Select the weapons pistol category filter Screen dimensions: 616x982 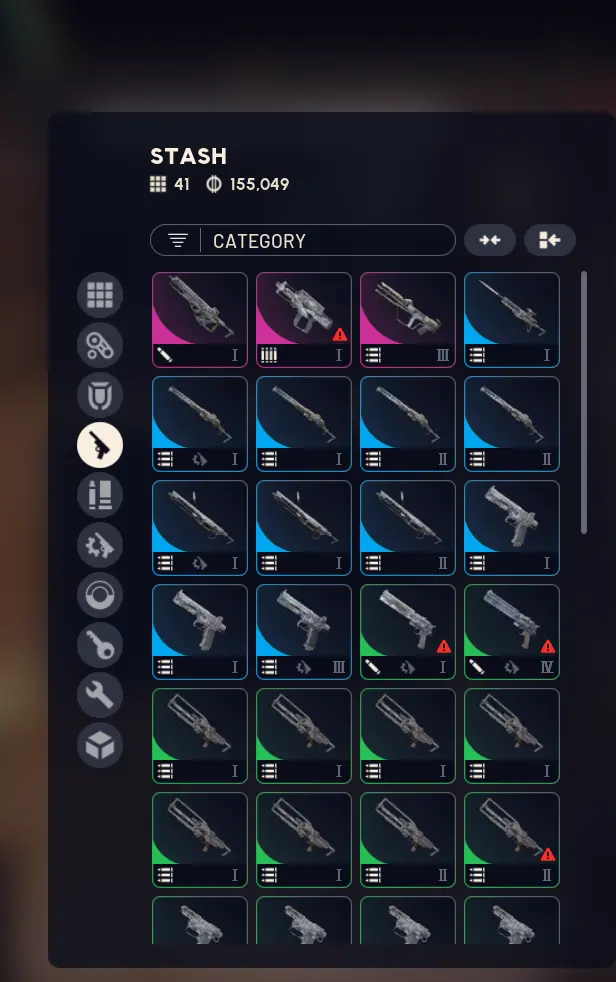(x=100, y=445)
